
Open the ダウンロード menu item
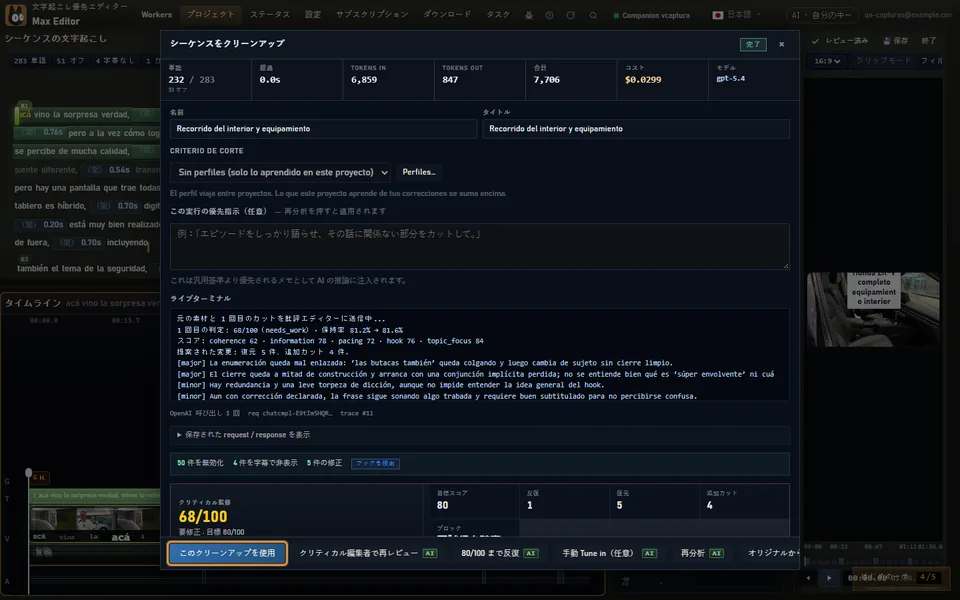(447, 15)
